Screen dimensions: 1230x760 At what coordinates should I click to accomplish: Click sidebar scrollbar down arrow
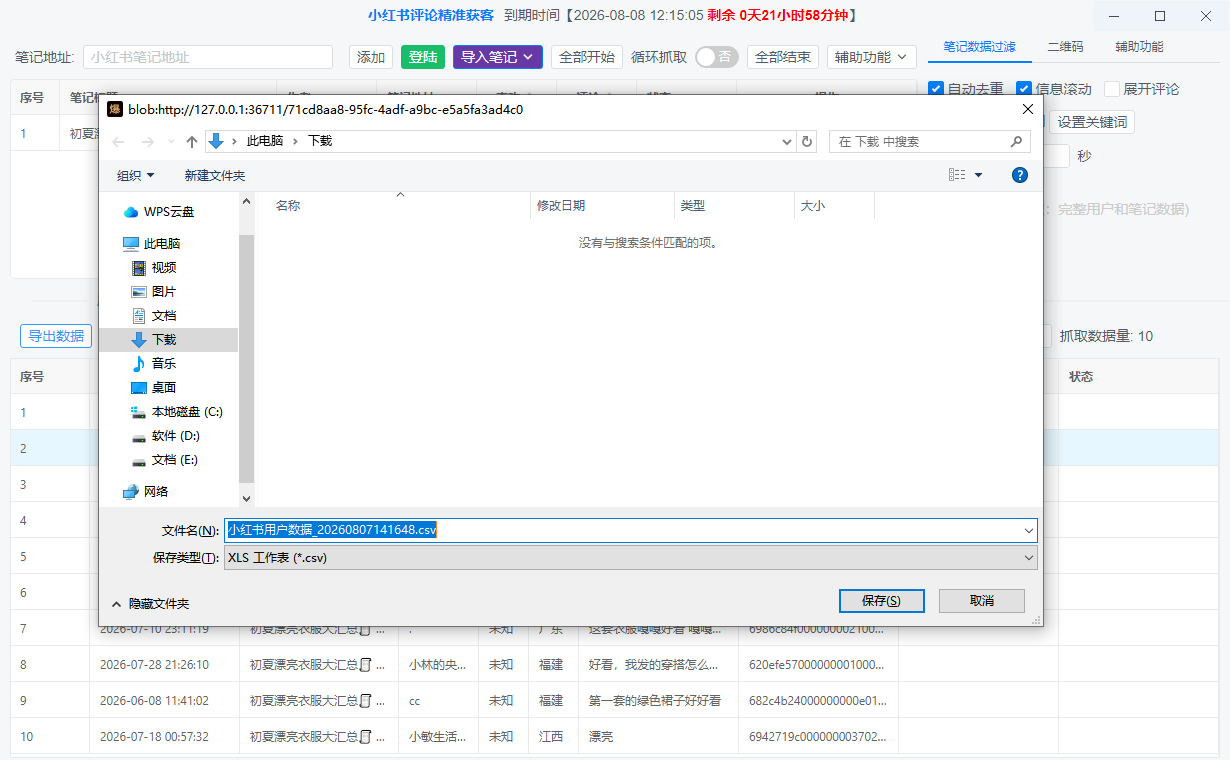[x=246, y=498]
